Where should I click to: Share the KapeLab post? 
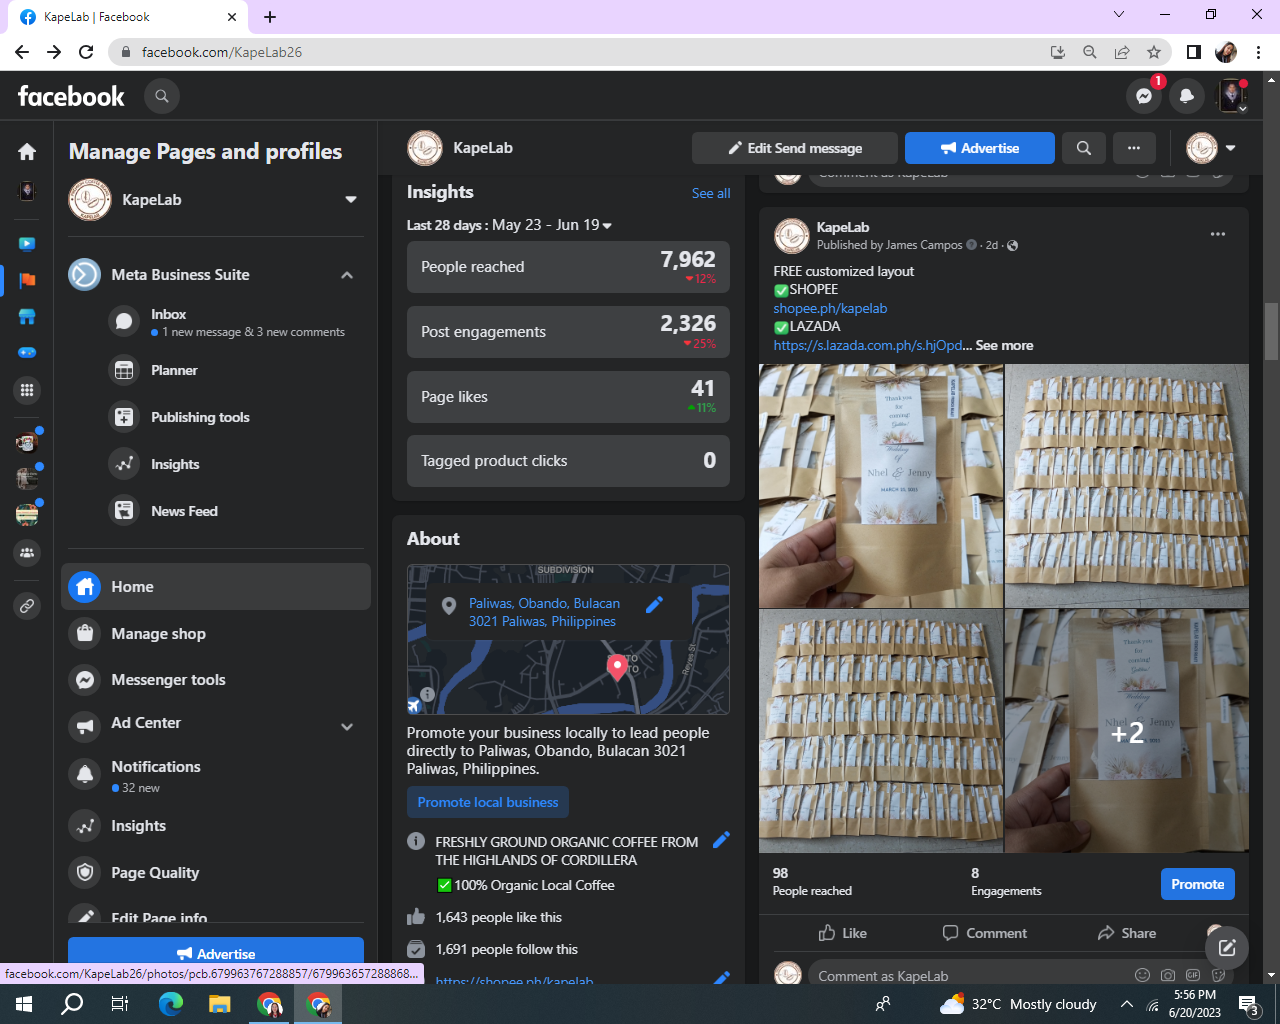[x=1127, y=933]
